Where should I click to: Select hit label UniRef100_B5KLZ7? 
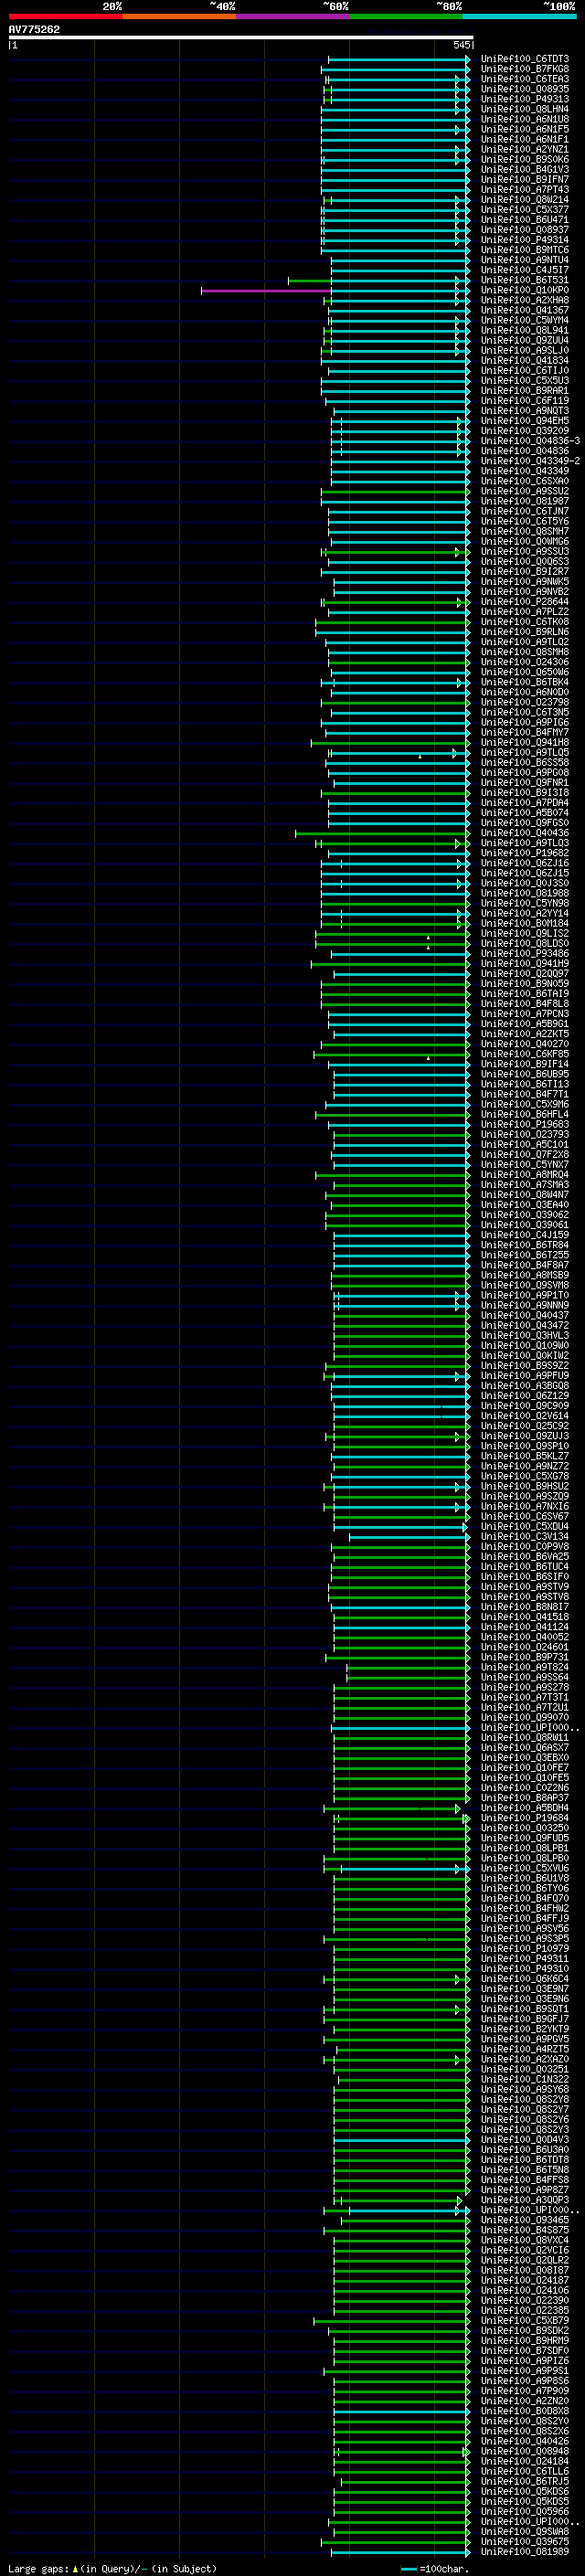click(525, 1456)
